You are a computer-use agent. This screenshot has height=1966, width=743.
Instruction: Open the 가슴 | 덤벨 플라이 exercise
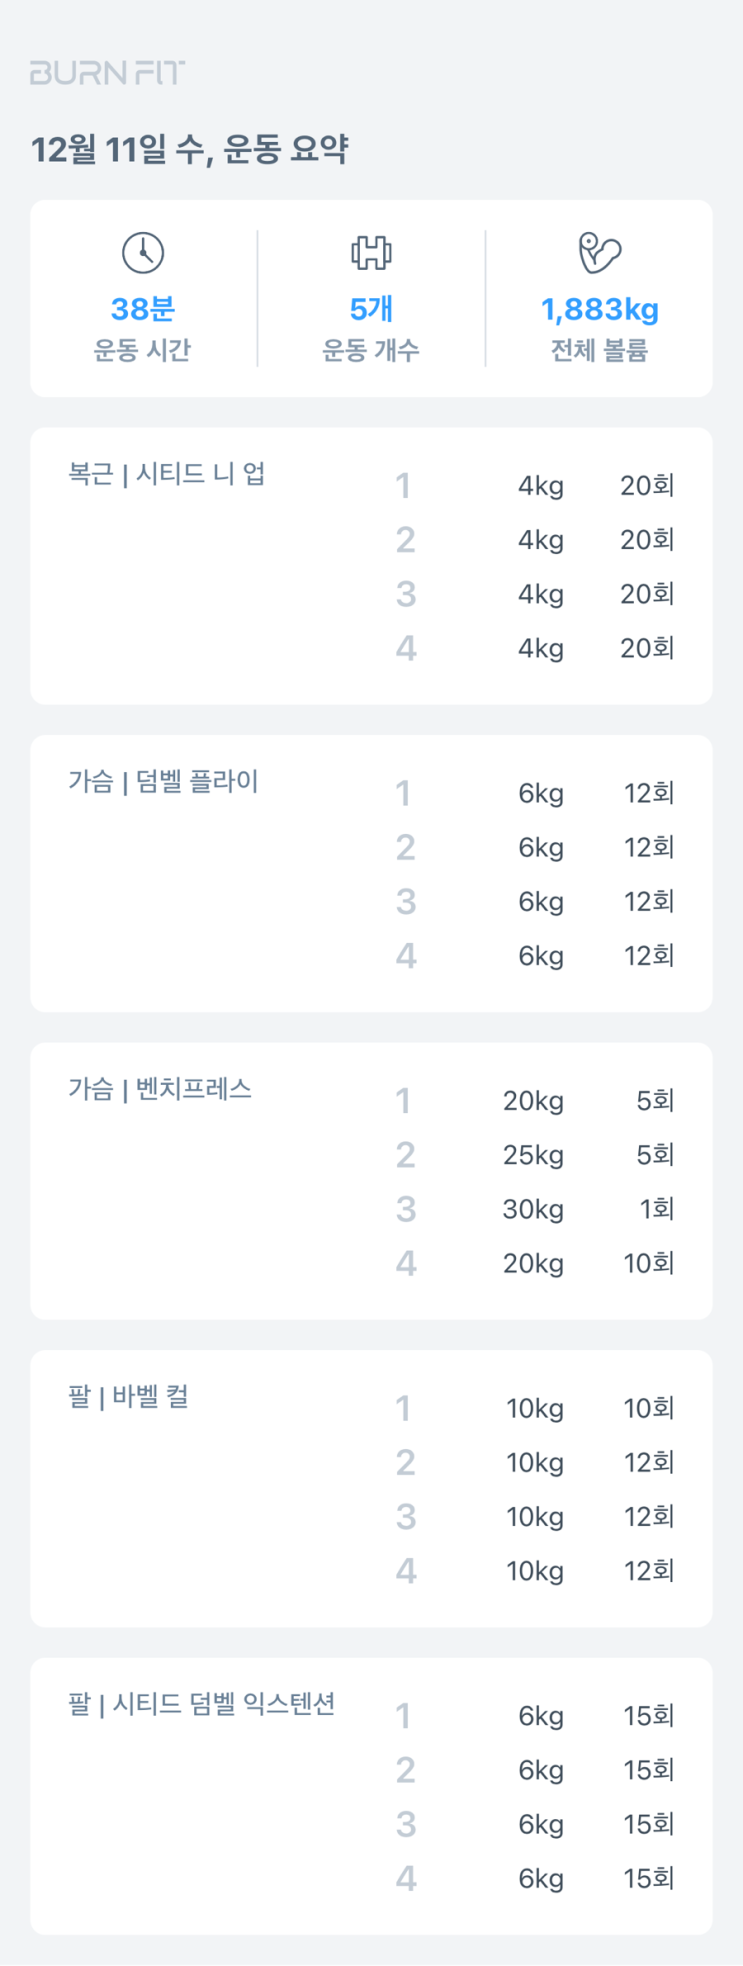pos(163,782)
